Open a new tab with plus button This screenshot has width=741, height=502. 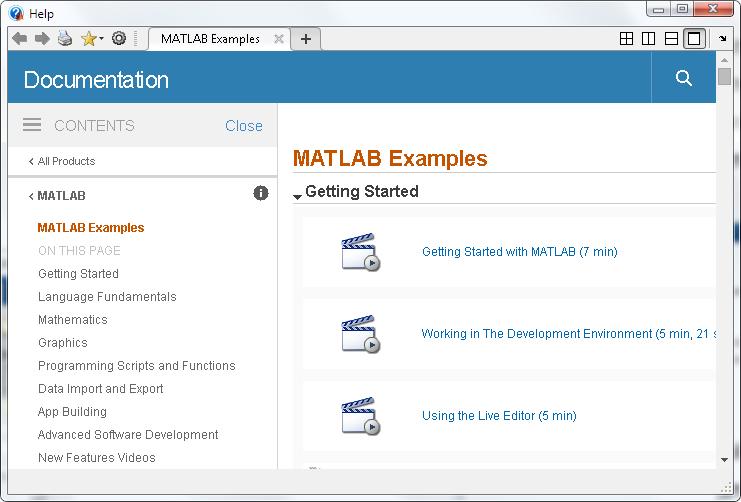(x=306, y=39)
